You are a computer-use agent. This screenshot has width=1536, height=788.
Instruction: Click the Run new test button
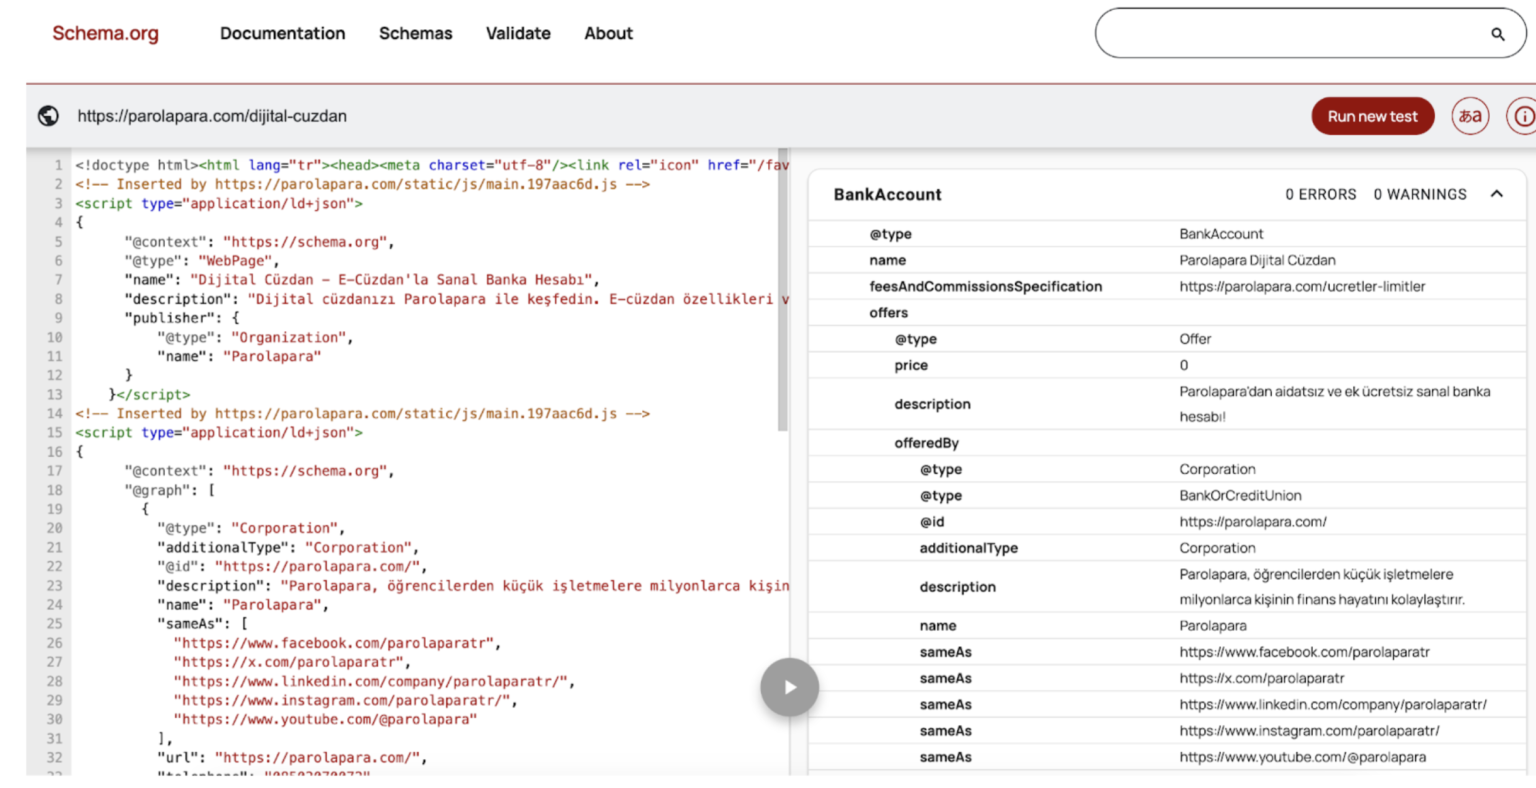(x=1372, y=116)
